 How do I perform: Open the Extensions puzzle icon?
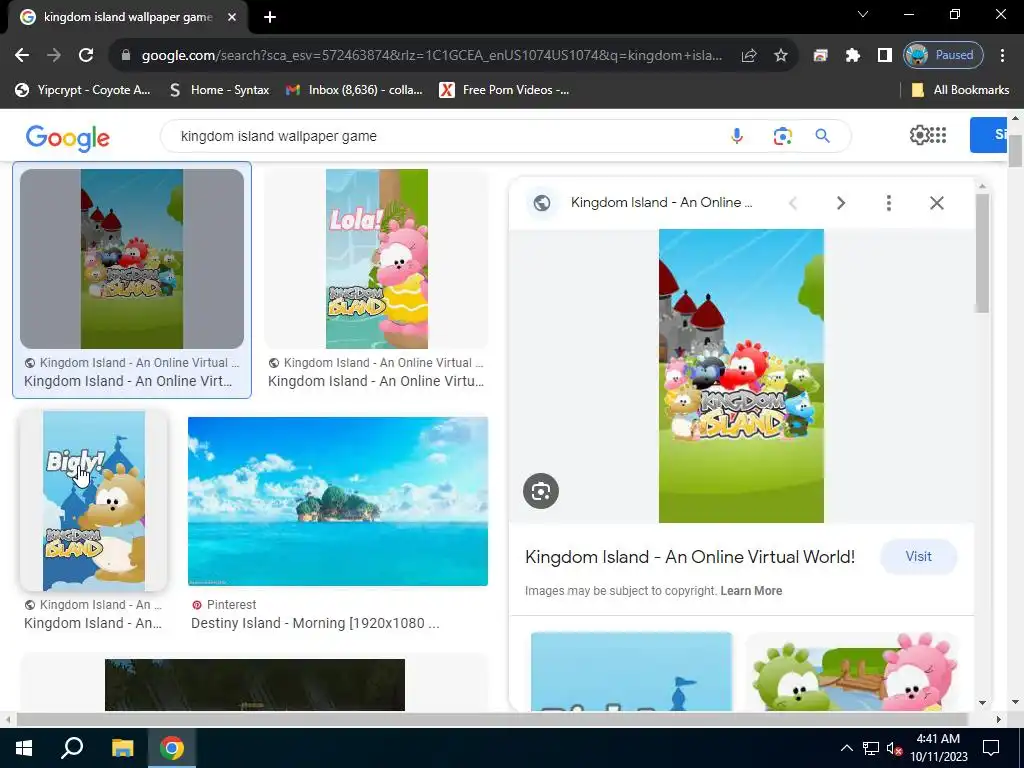tap(852, 56)
